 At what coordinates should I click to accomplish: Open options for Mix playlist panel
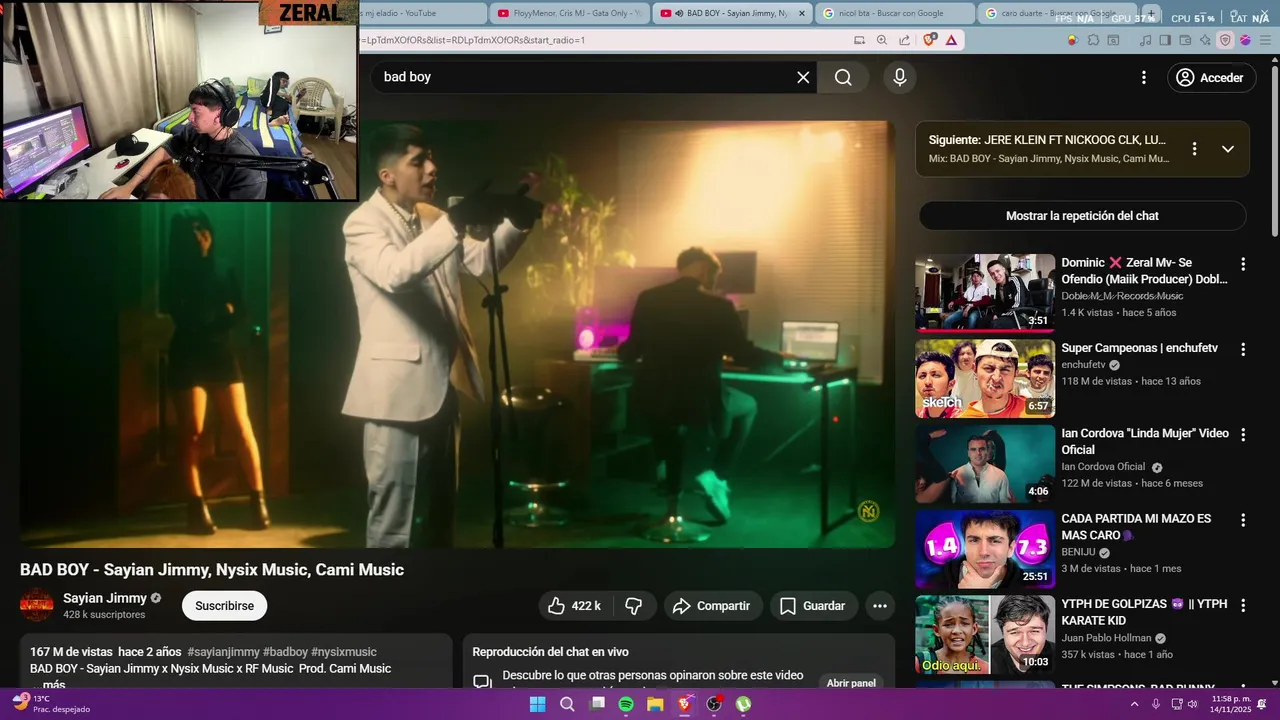coord(1194,149)
